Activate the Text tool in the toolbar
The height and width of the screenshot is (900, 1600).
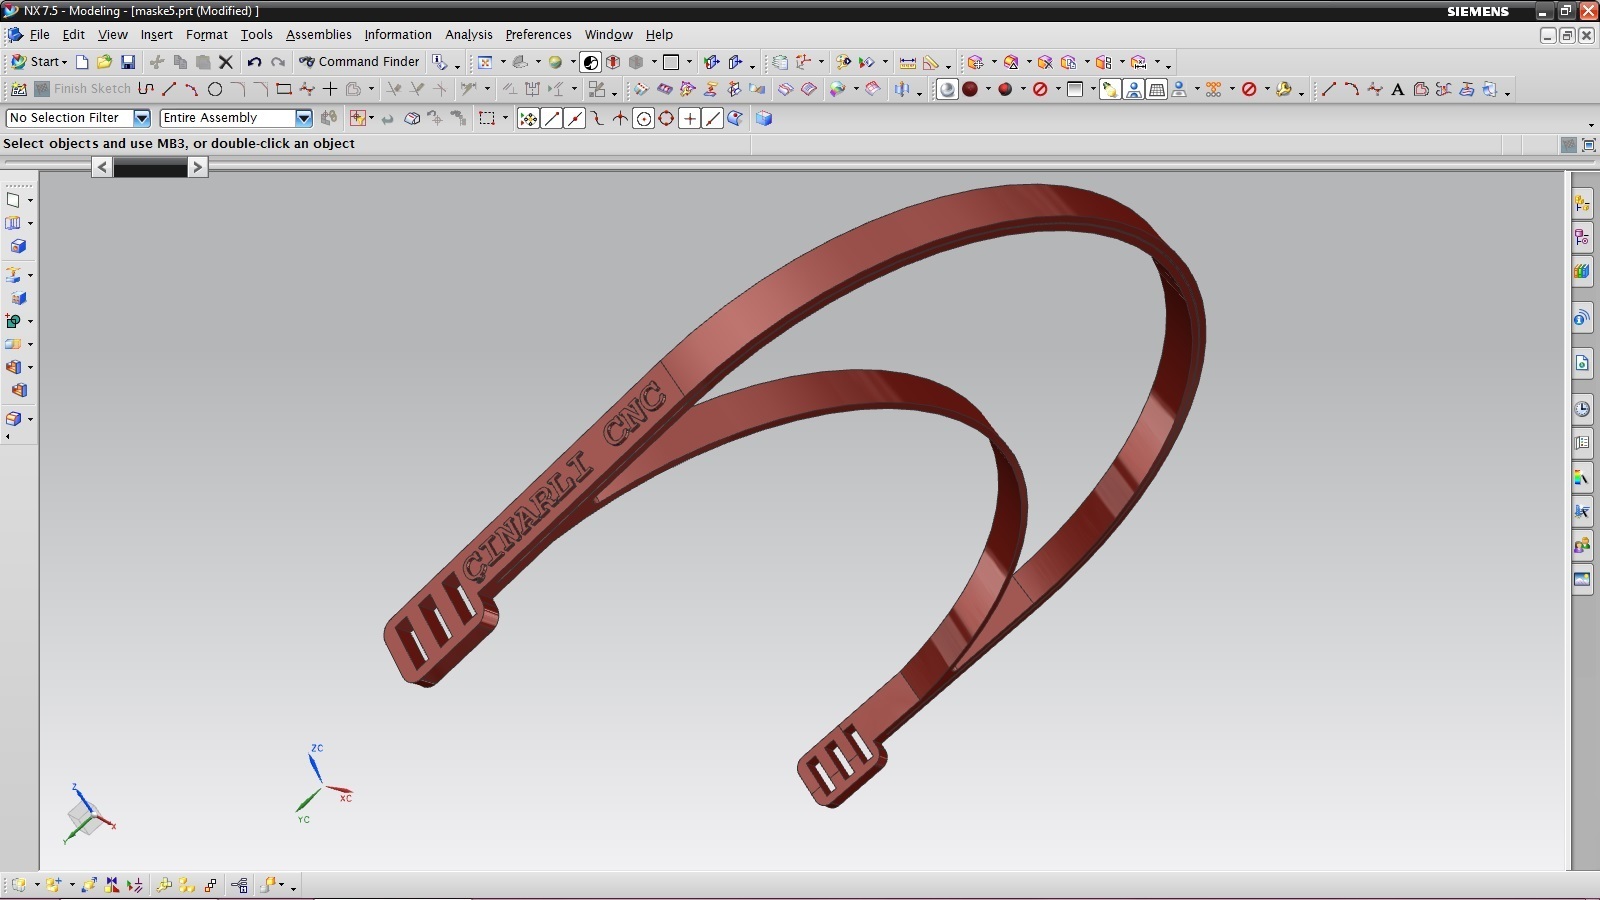coord(1399,88)
